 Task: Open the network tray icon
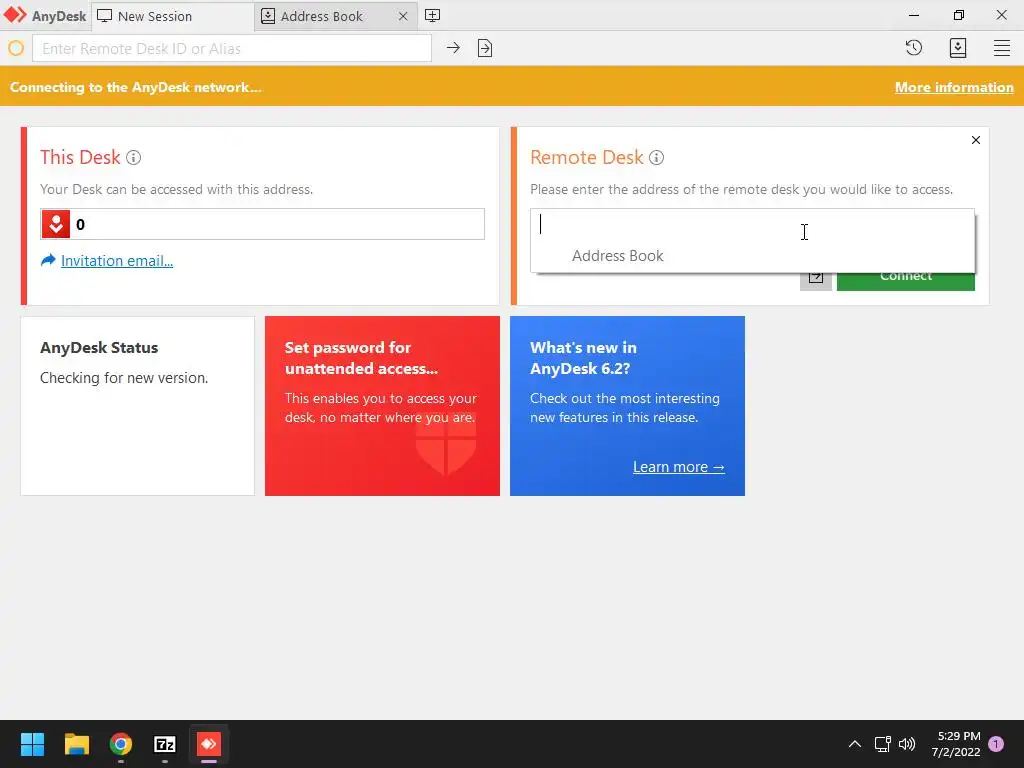click(882, 744)
